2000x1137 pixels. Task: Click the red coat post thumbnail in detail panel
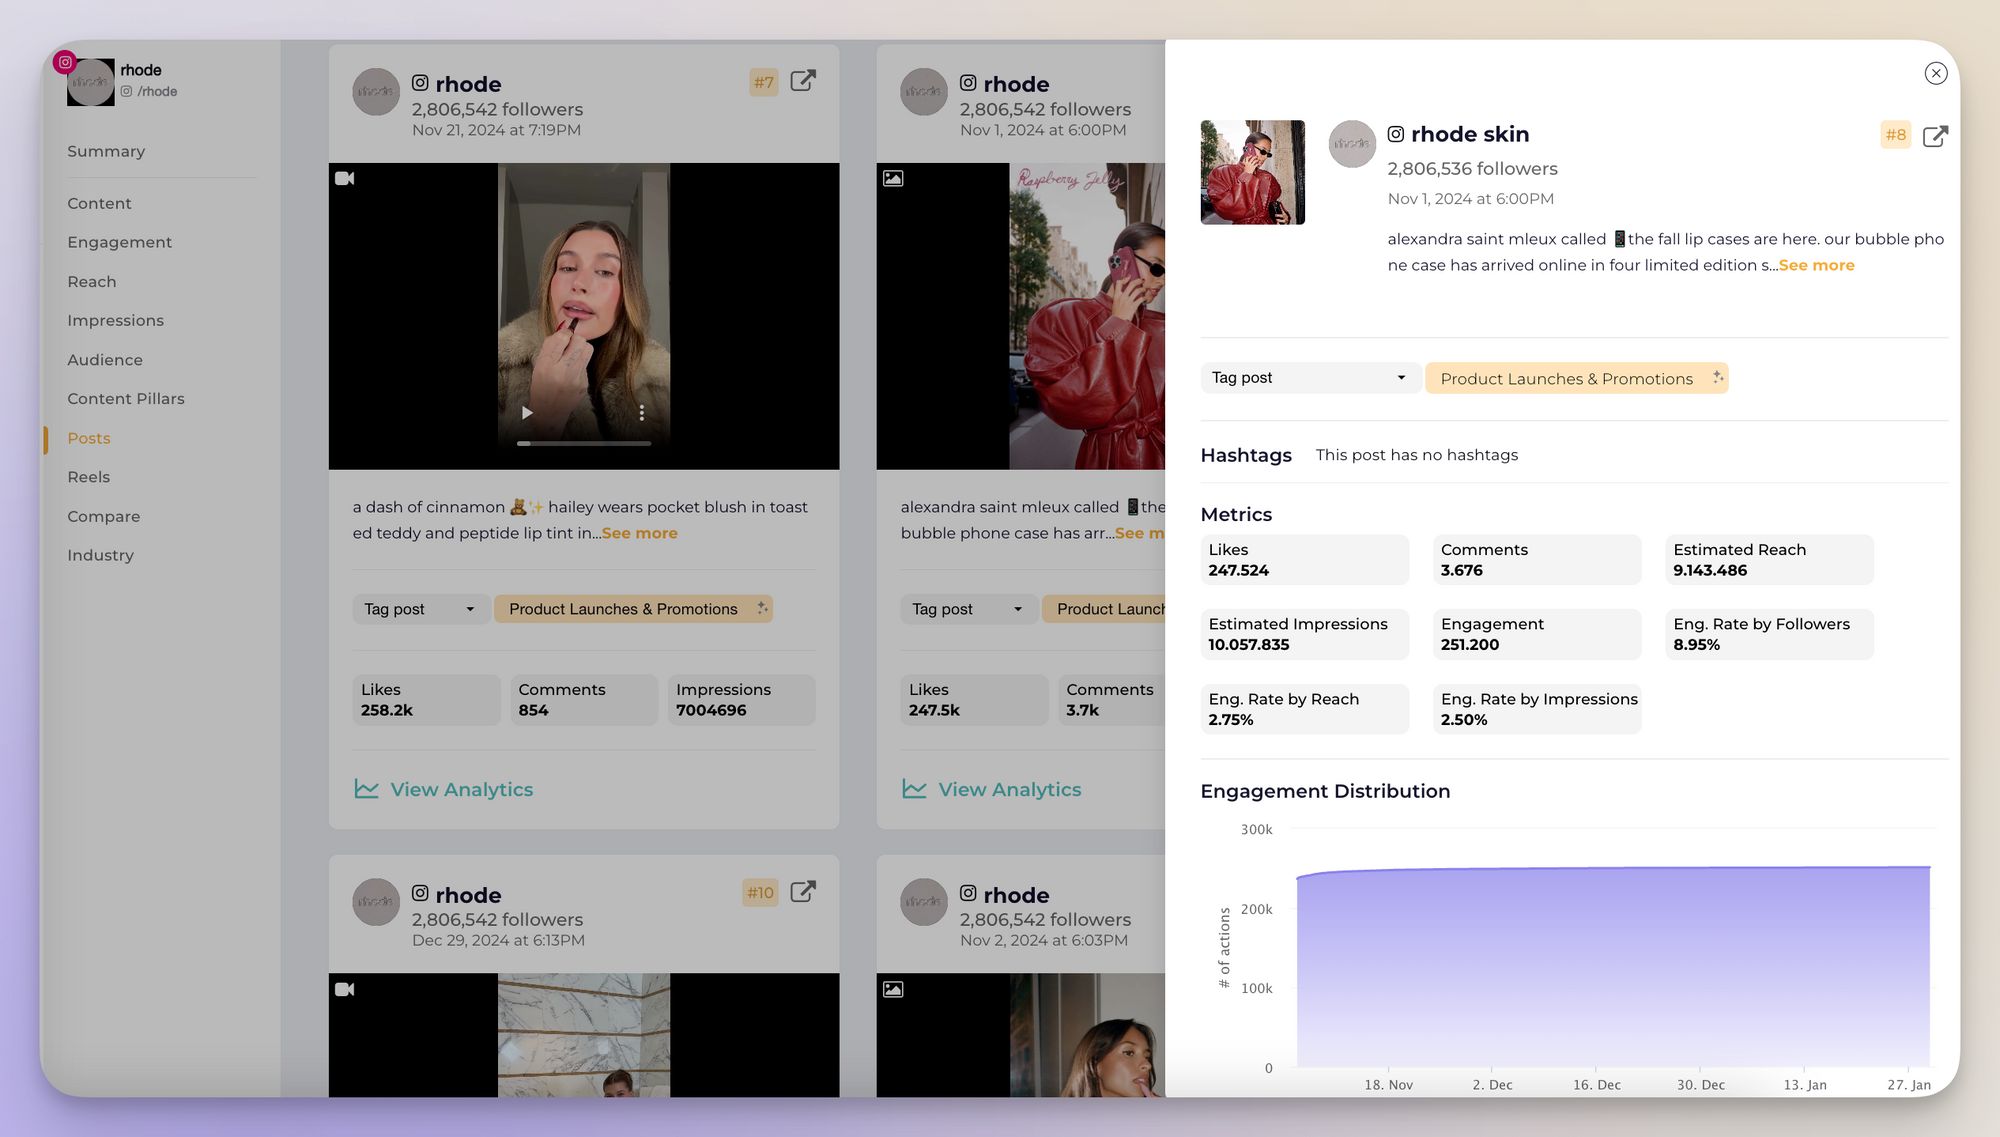tap(1252, 172)
